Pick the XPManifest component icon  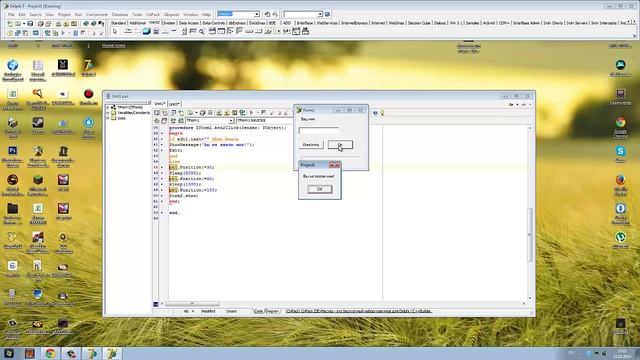(305, 31)
